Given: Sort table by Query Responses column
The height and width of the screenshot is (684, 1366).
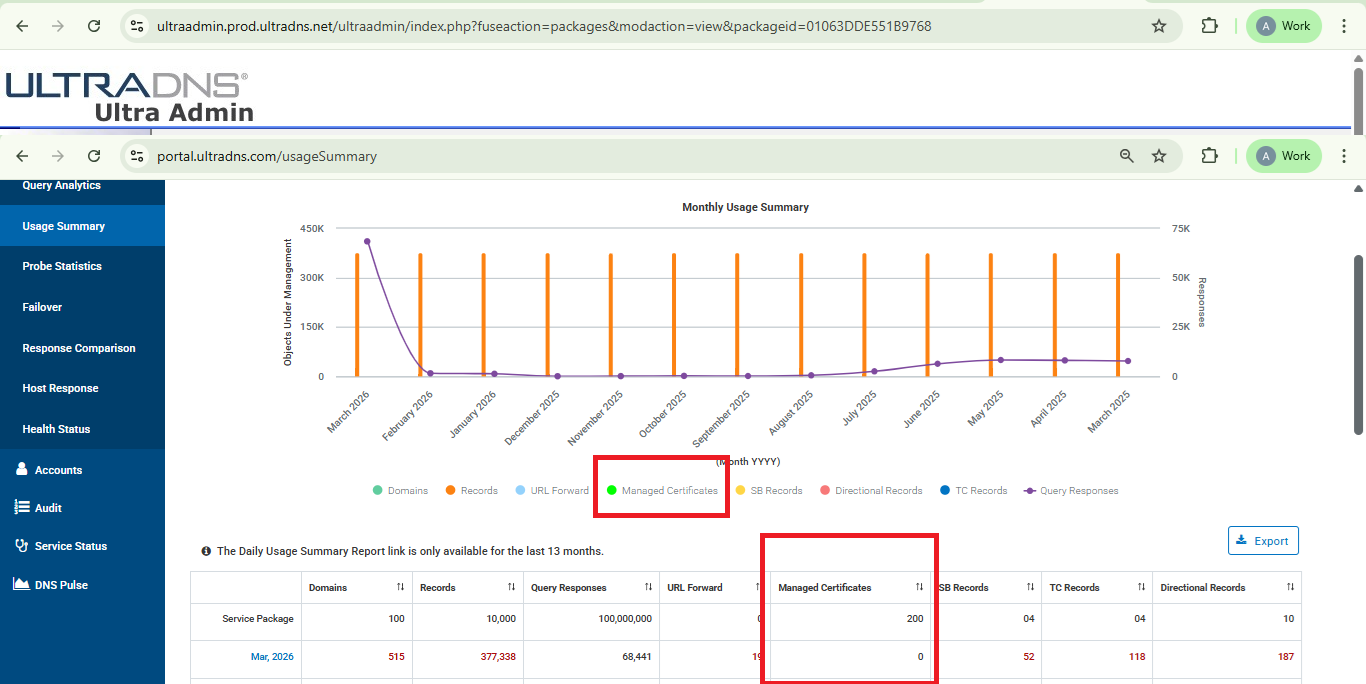Looking at the screenshot, I should 648,587.
